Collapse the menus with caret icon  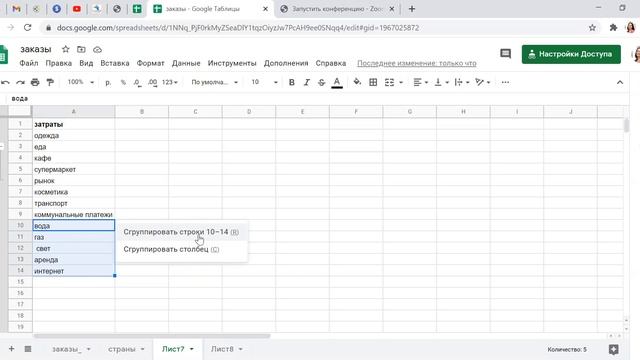point(620,82)
